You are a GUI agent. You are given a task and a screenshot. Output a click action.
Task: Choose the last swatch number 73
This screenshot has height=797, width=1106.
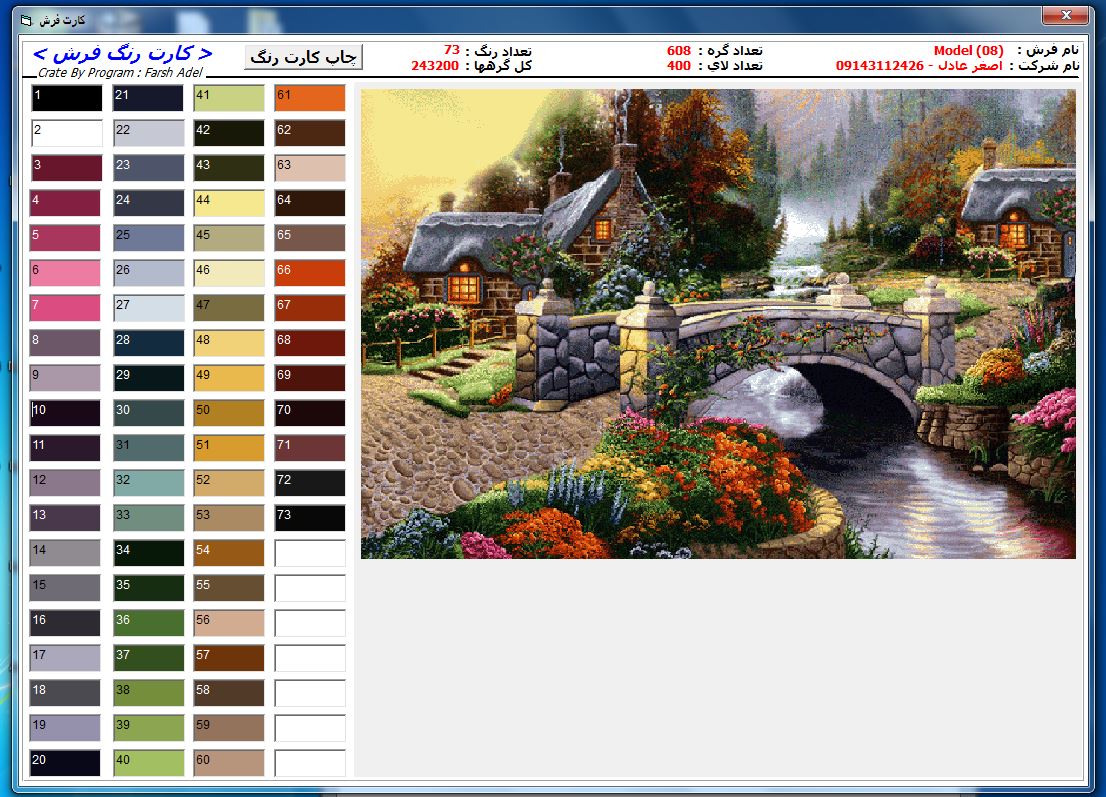click(x=310, y=518)
